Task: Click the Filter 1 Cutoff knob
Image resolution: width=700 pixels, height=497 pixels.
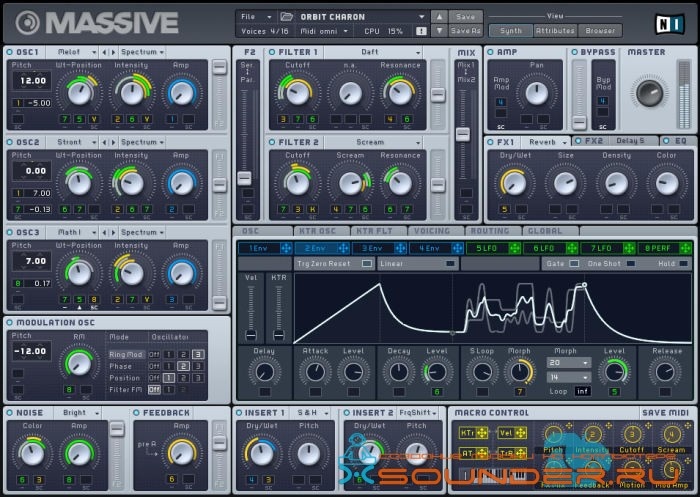Action: coord(297,93)
